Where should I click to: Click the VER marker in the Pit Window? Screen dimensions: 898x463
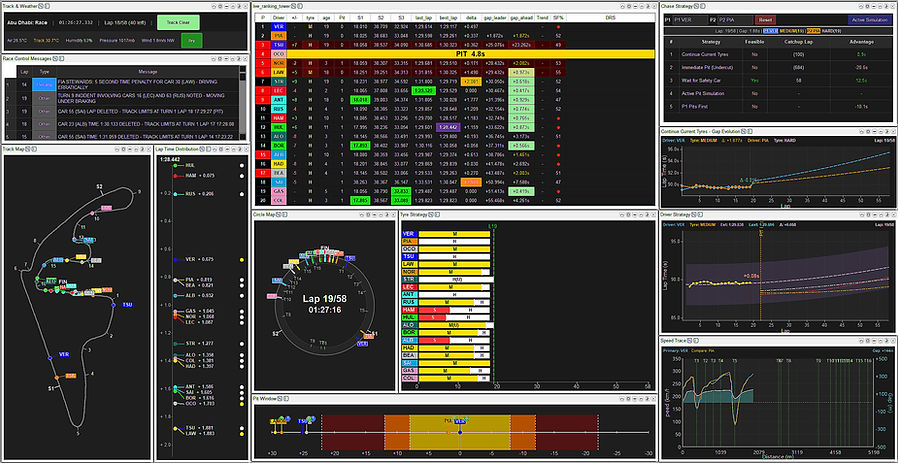click(459, 421)
